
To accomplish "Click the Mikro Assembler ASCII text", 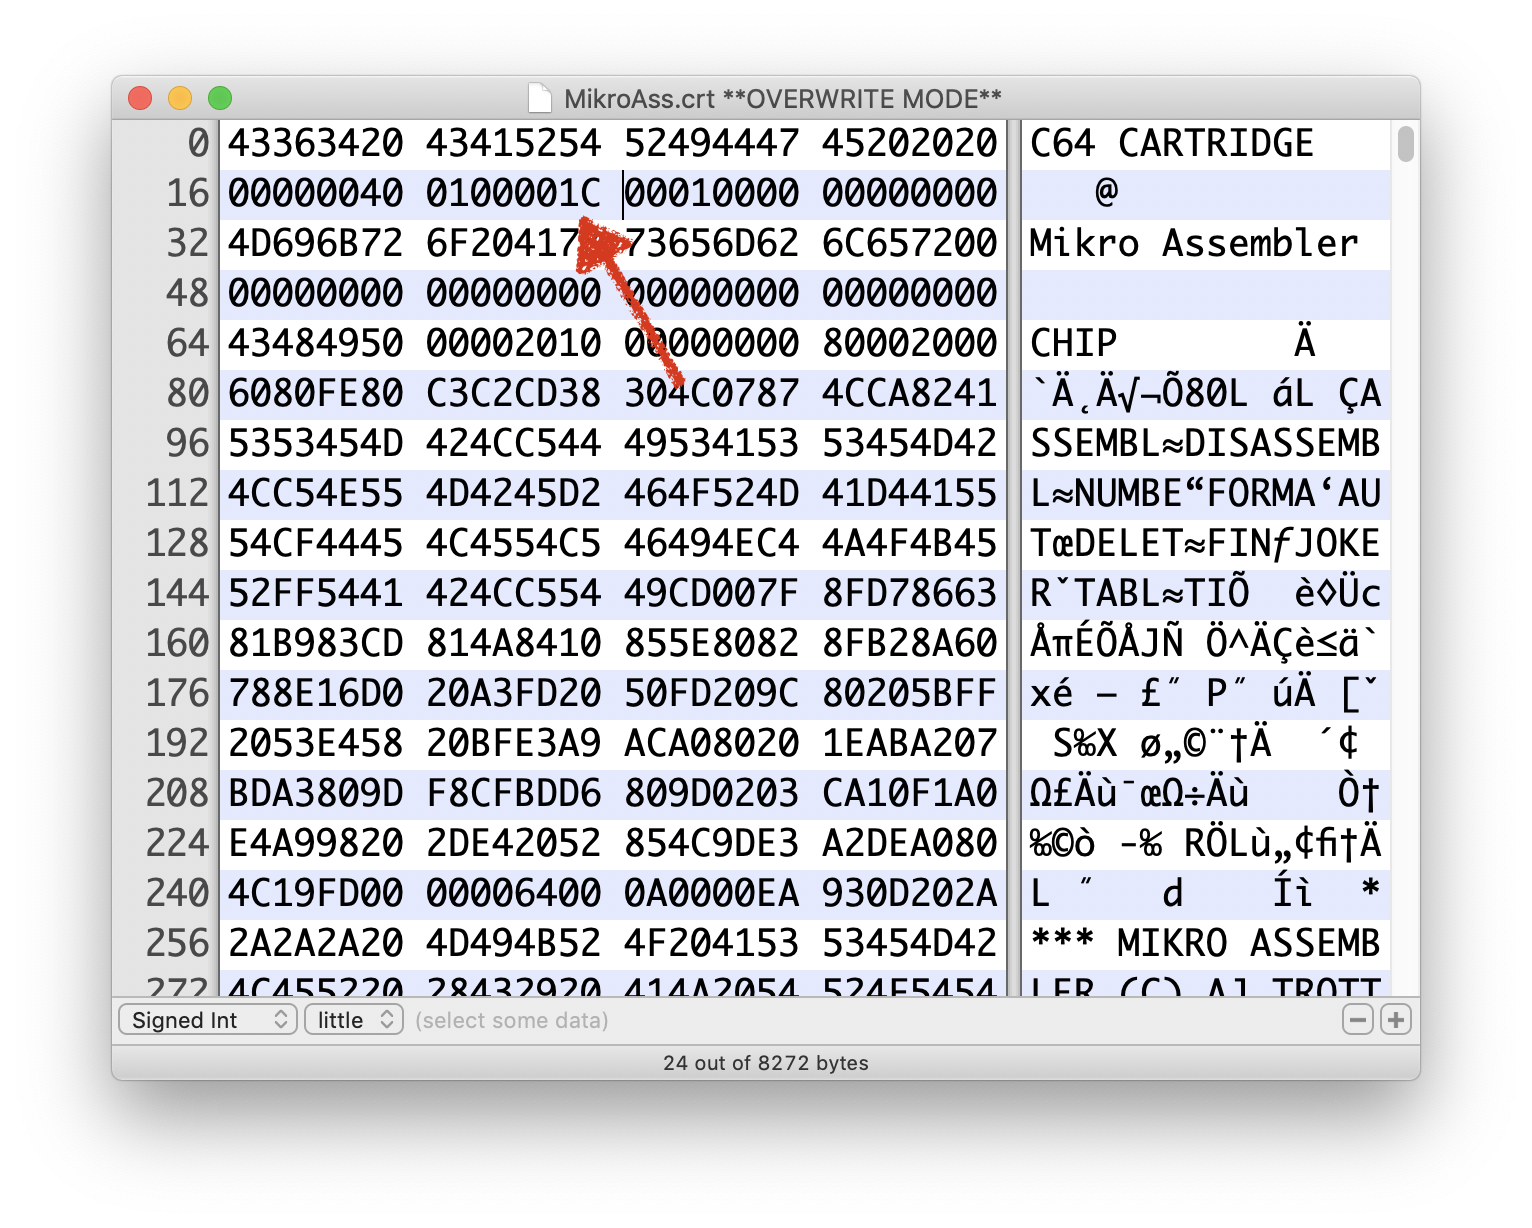I will 1194,243.
